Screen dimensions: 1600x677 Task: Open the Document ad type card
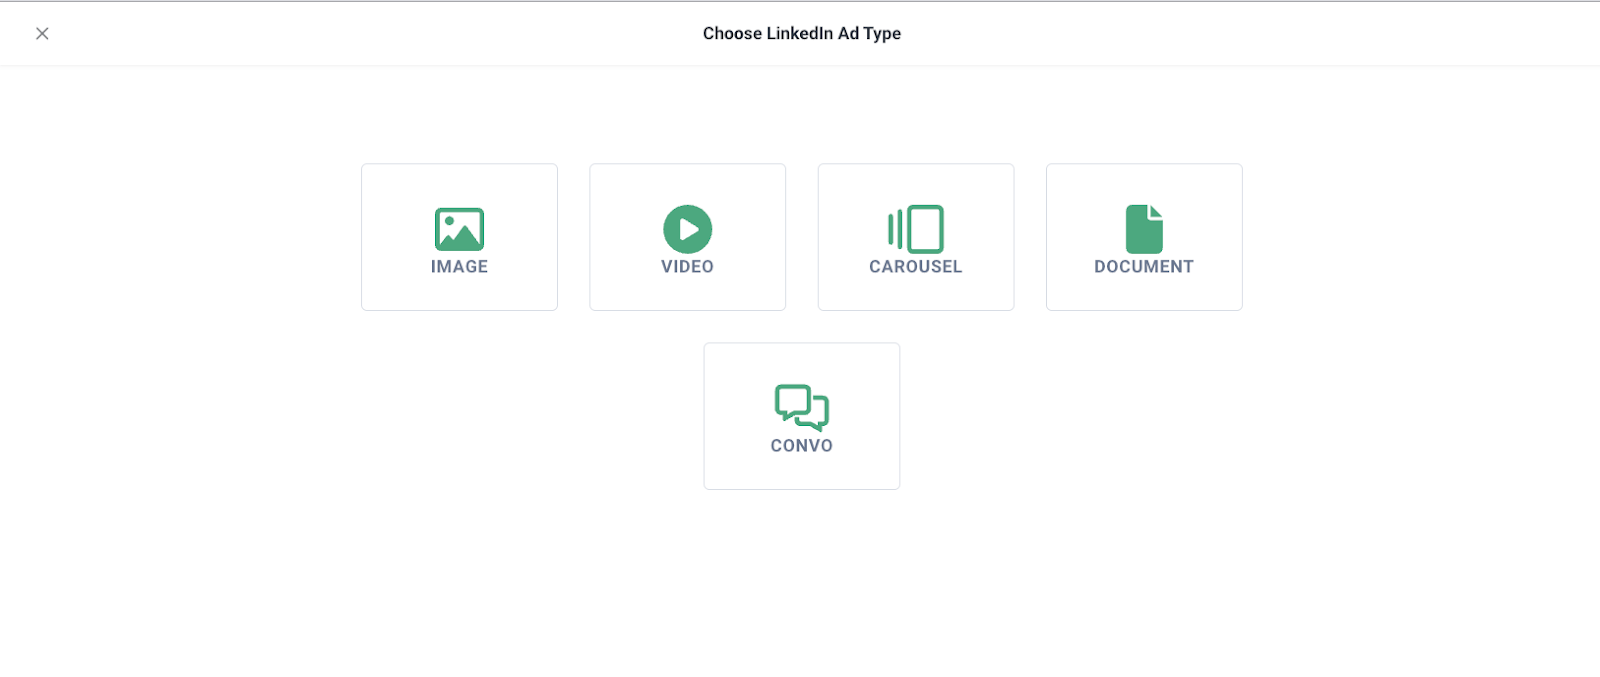1144,237
